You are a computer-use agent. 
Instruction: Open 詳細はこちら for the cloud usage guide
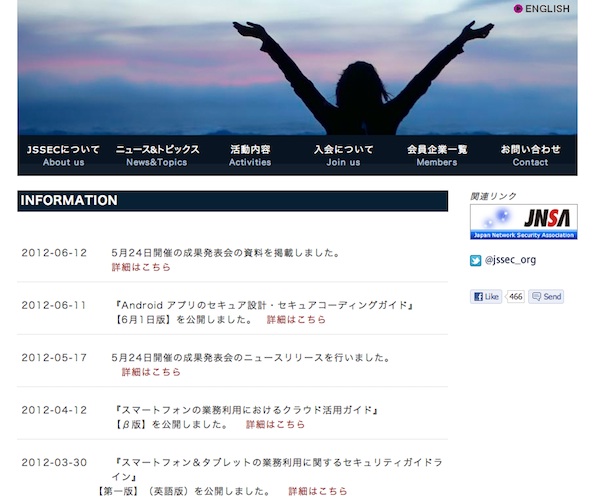276,425
